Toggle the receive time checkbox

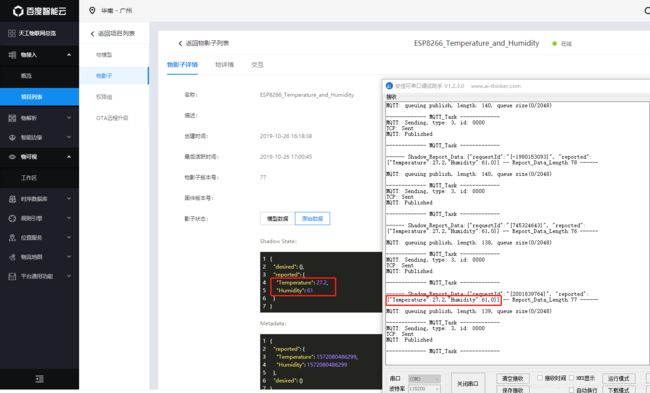(x=540, y=378)
